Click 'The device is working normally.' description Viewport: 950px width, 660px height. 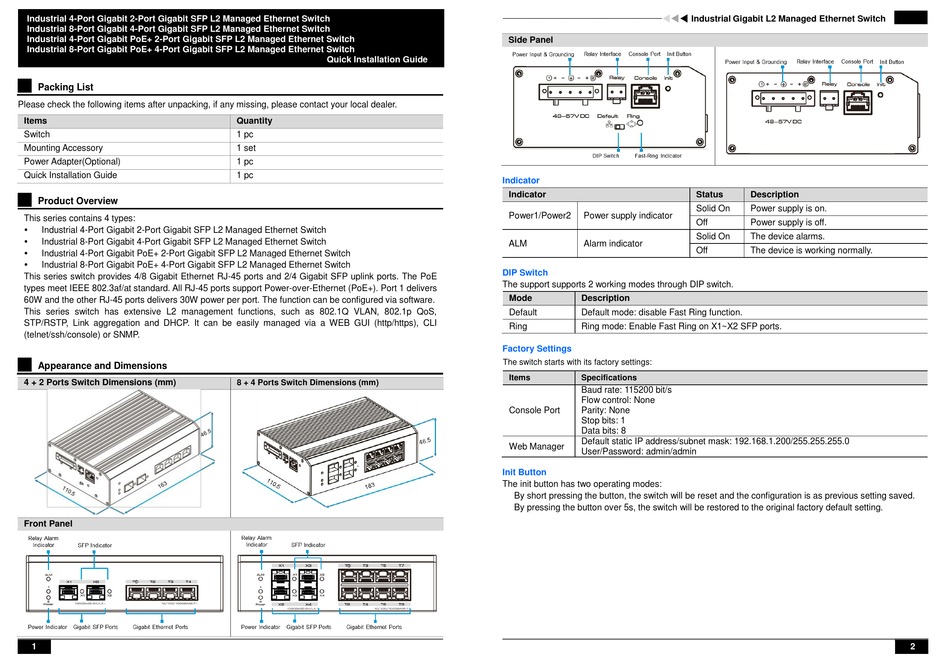tap(811, 250)
